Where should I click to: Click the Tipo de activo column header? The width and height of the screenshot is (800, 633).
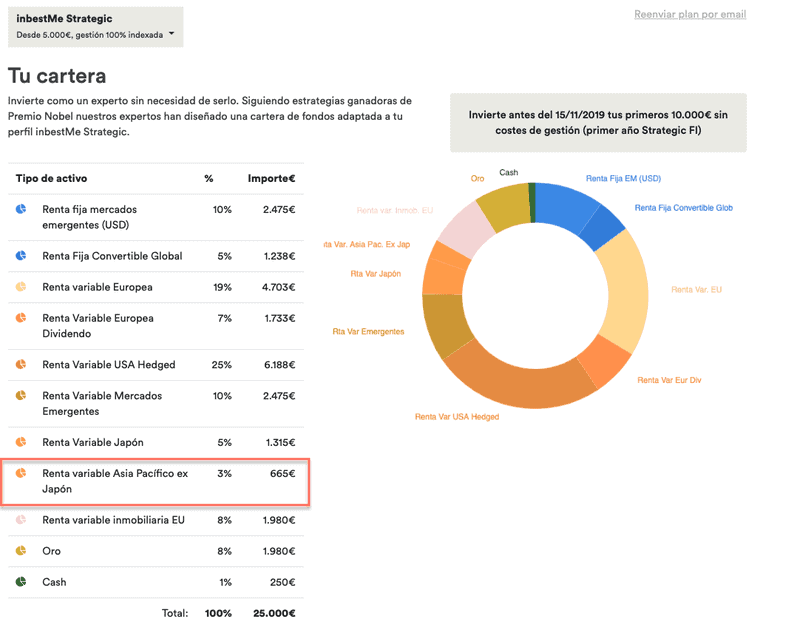point(52,179)
